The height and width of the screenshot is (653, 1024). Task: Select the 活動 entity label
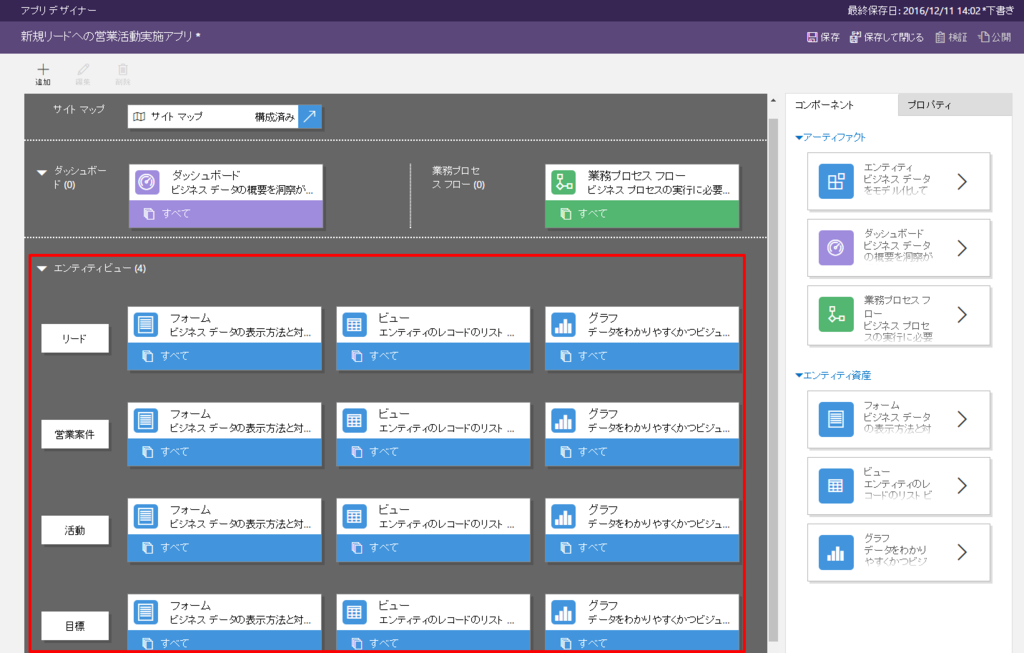pos(74,530)
